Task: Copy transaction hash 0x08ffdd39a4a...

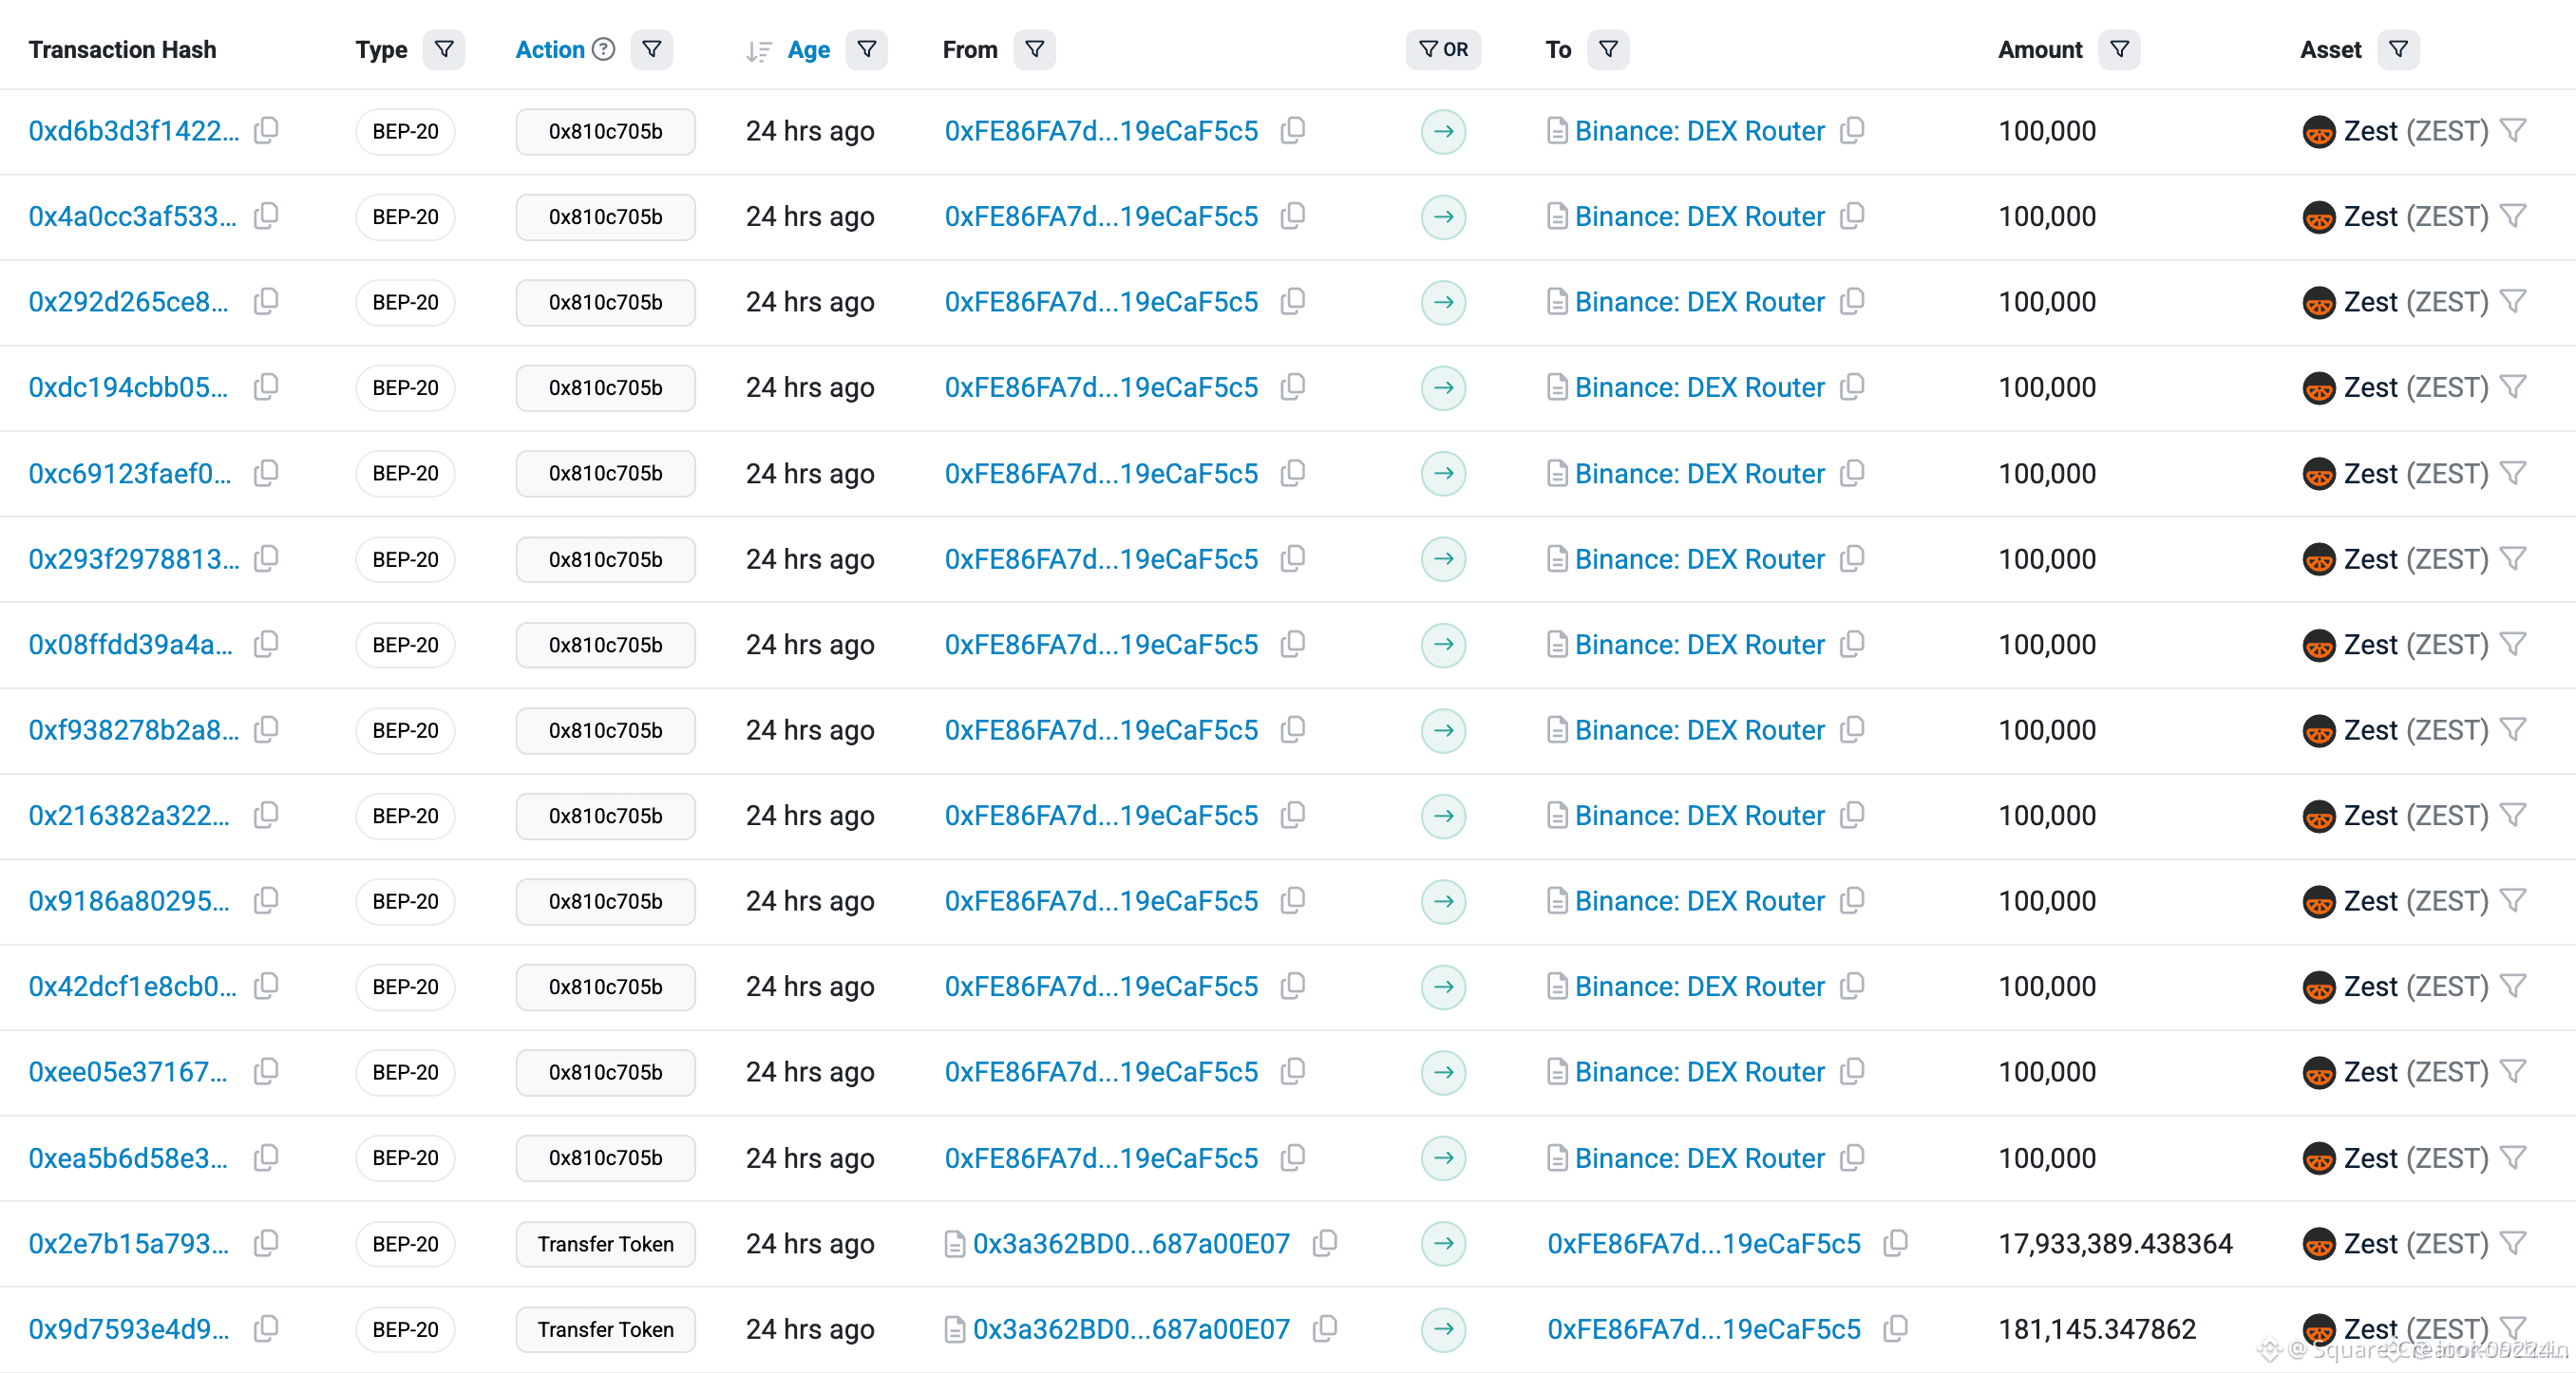Action: tap(266, 644)
